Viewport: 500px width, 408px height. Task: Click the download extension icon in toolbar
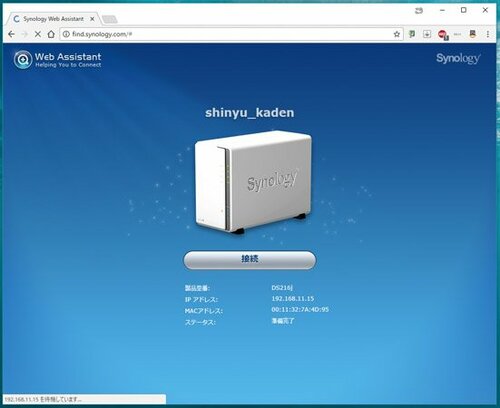[x=427, y=34]
